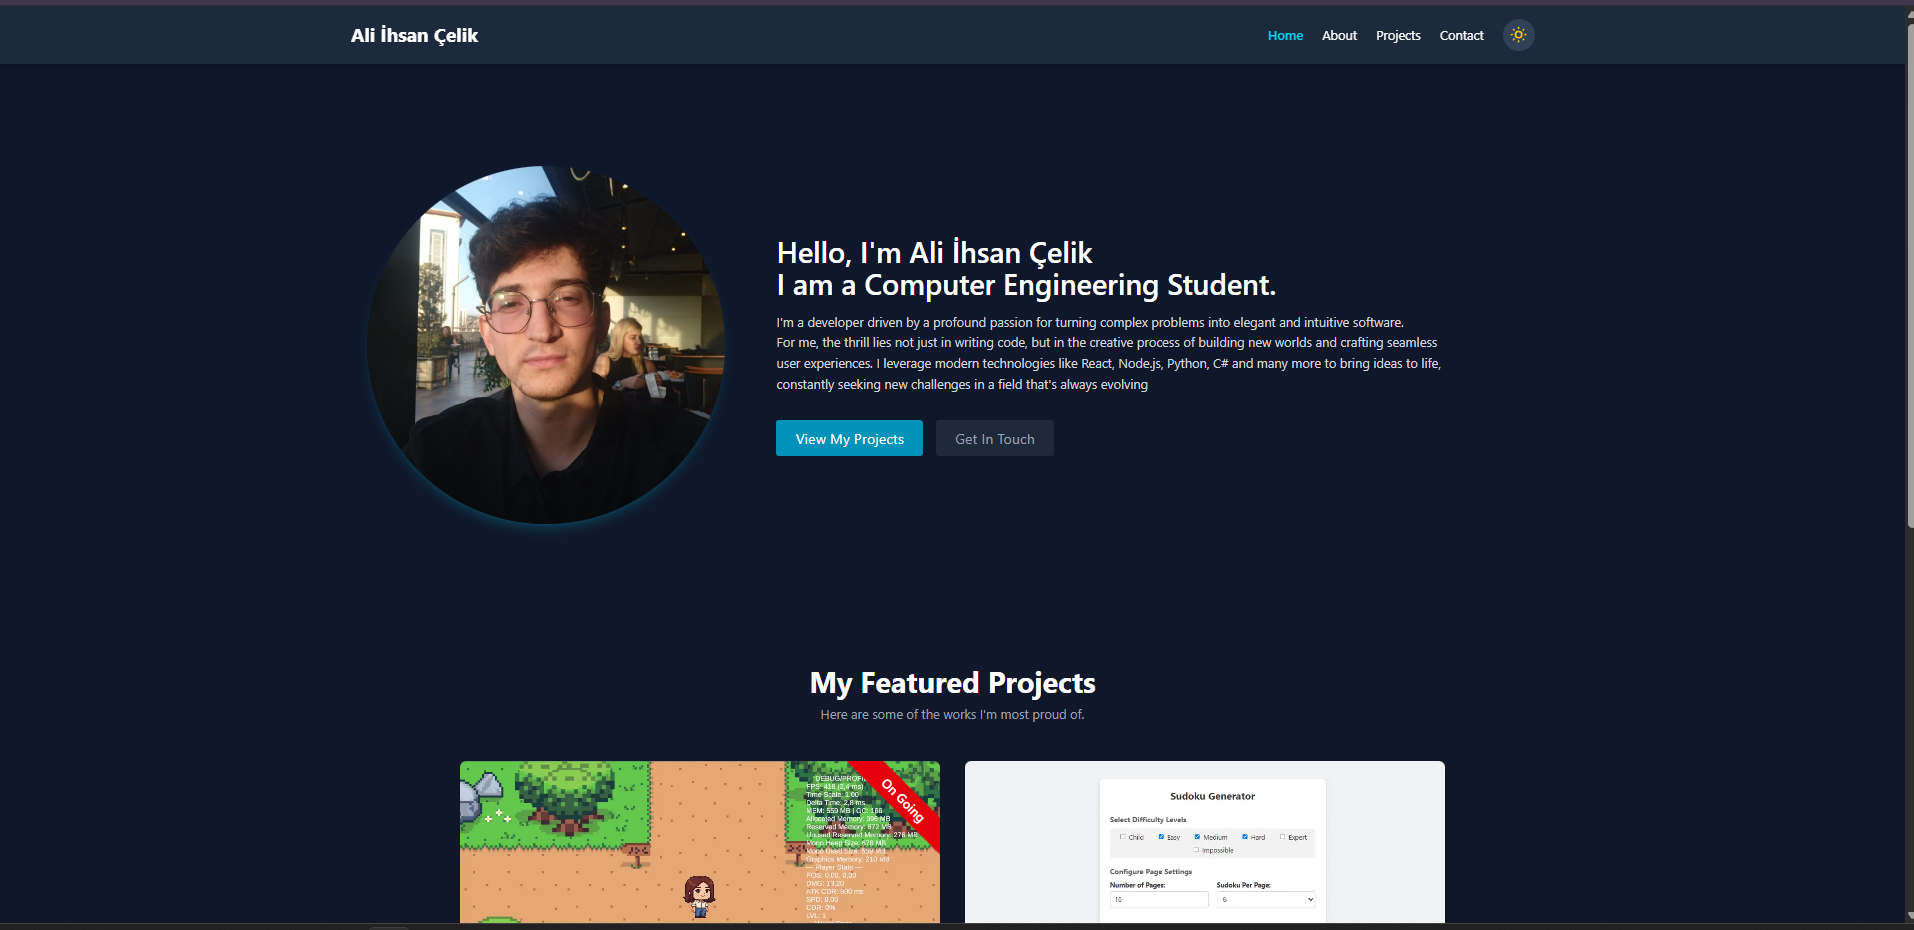Check the Child difficulty checkbox
1914x930 pixels.
[x=1123, y=837]
